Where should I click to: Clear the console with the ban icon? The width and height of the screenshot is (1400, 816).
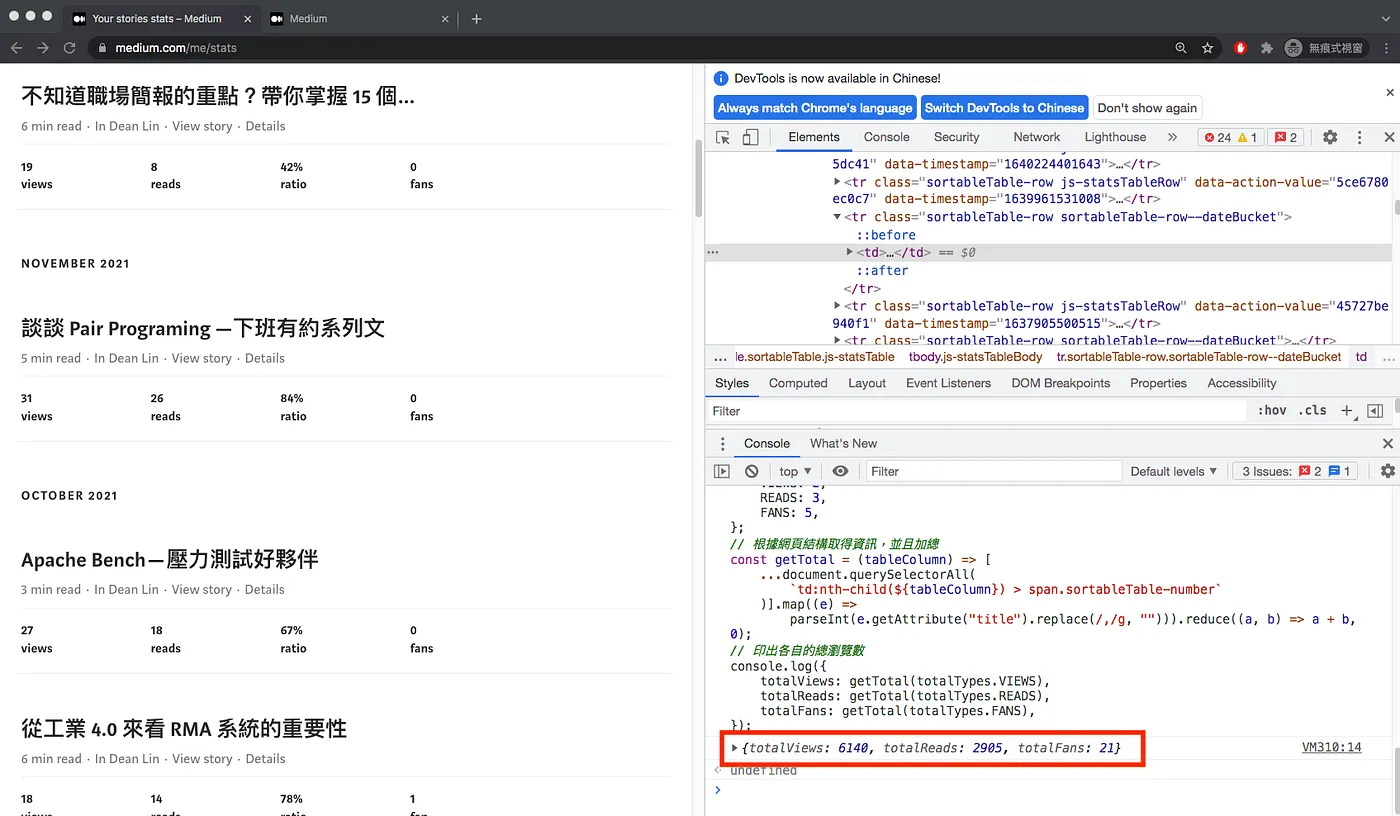(x=752, y=471)
